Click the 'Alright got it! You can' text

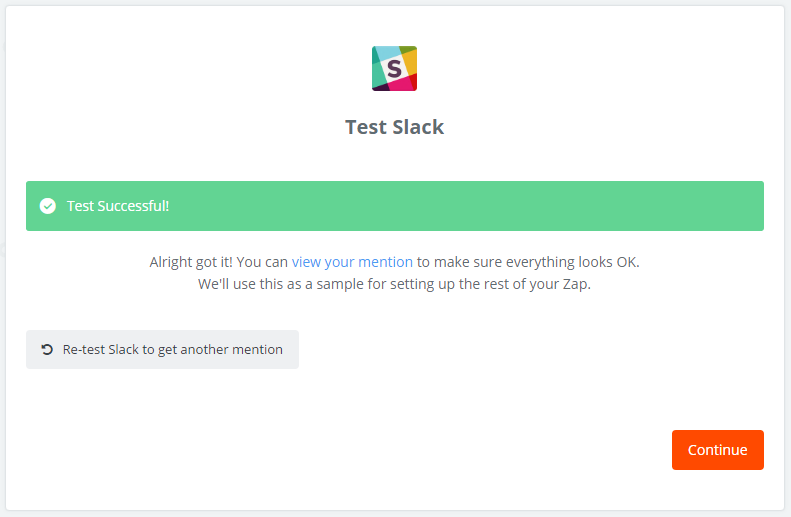[x=218, y=262]
